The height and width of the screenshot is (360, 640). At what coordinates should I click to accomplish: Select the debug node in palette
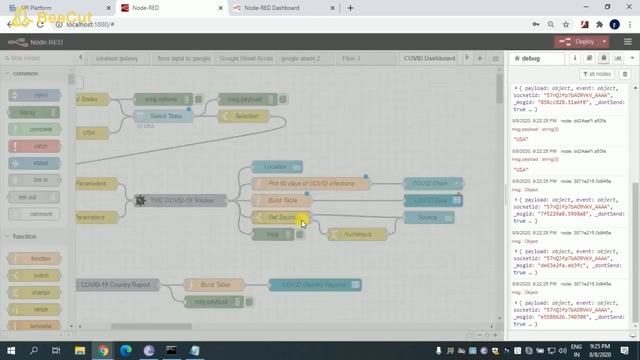(34, 112)
